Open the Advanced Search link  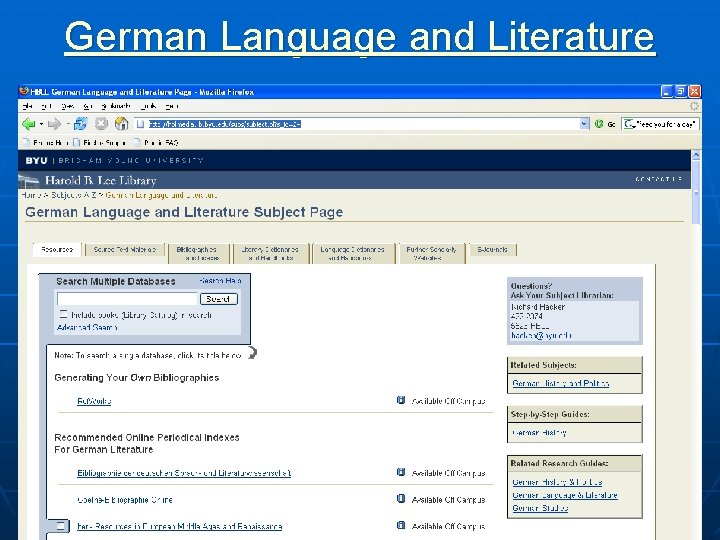click(x=87, y=327)
